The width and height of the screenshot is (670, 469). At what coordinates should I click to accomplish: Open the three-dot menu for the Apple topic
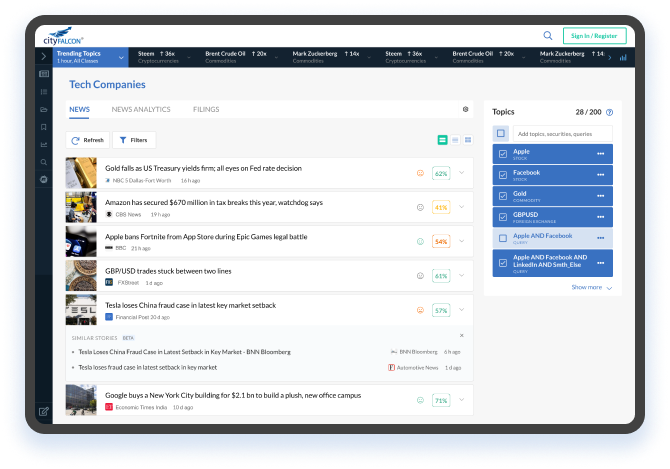click(600, 154)
